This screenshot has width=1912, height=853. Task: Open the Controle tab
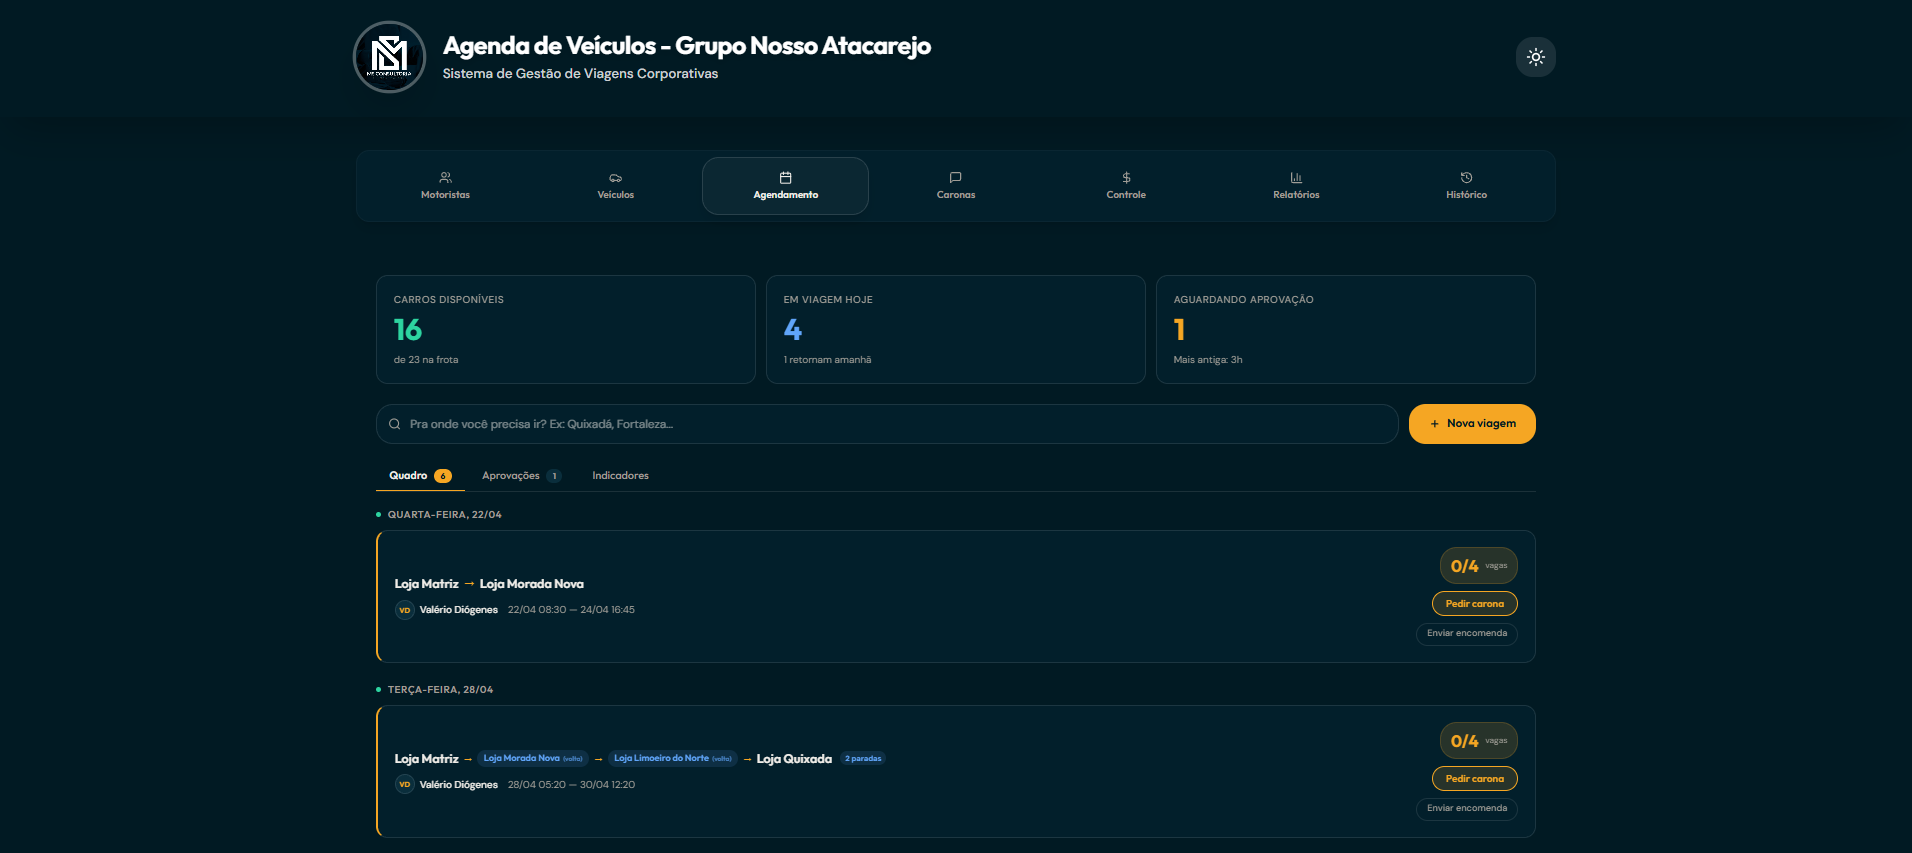pyautogui.click(x=1126, y=186)
